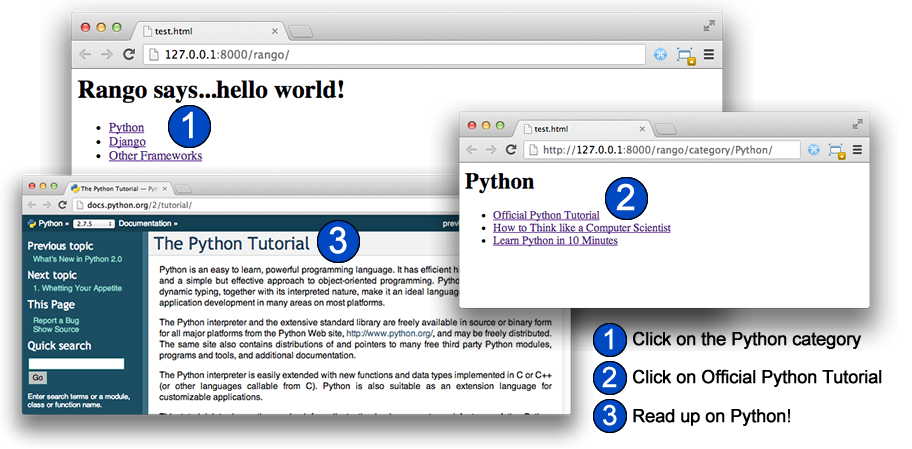Focus the Quick search text field

(76, 364)
